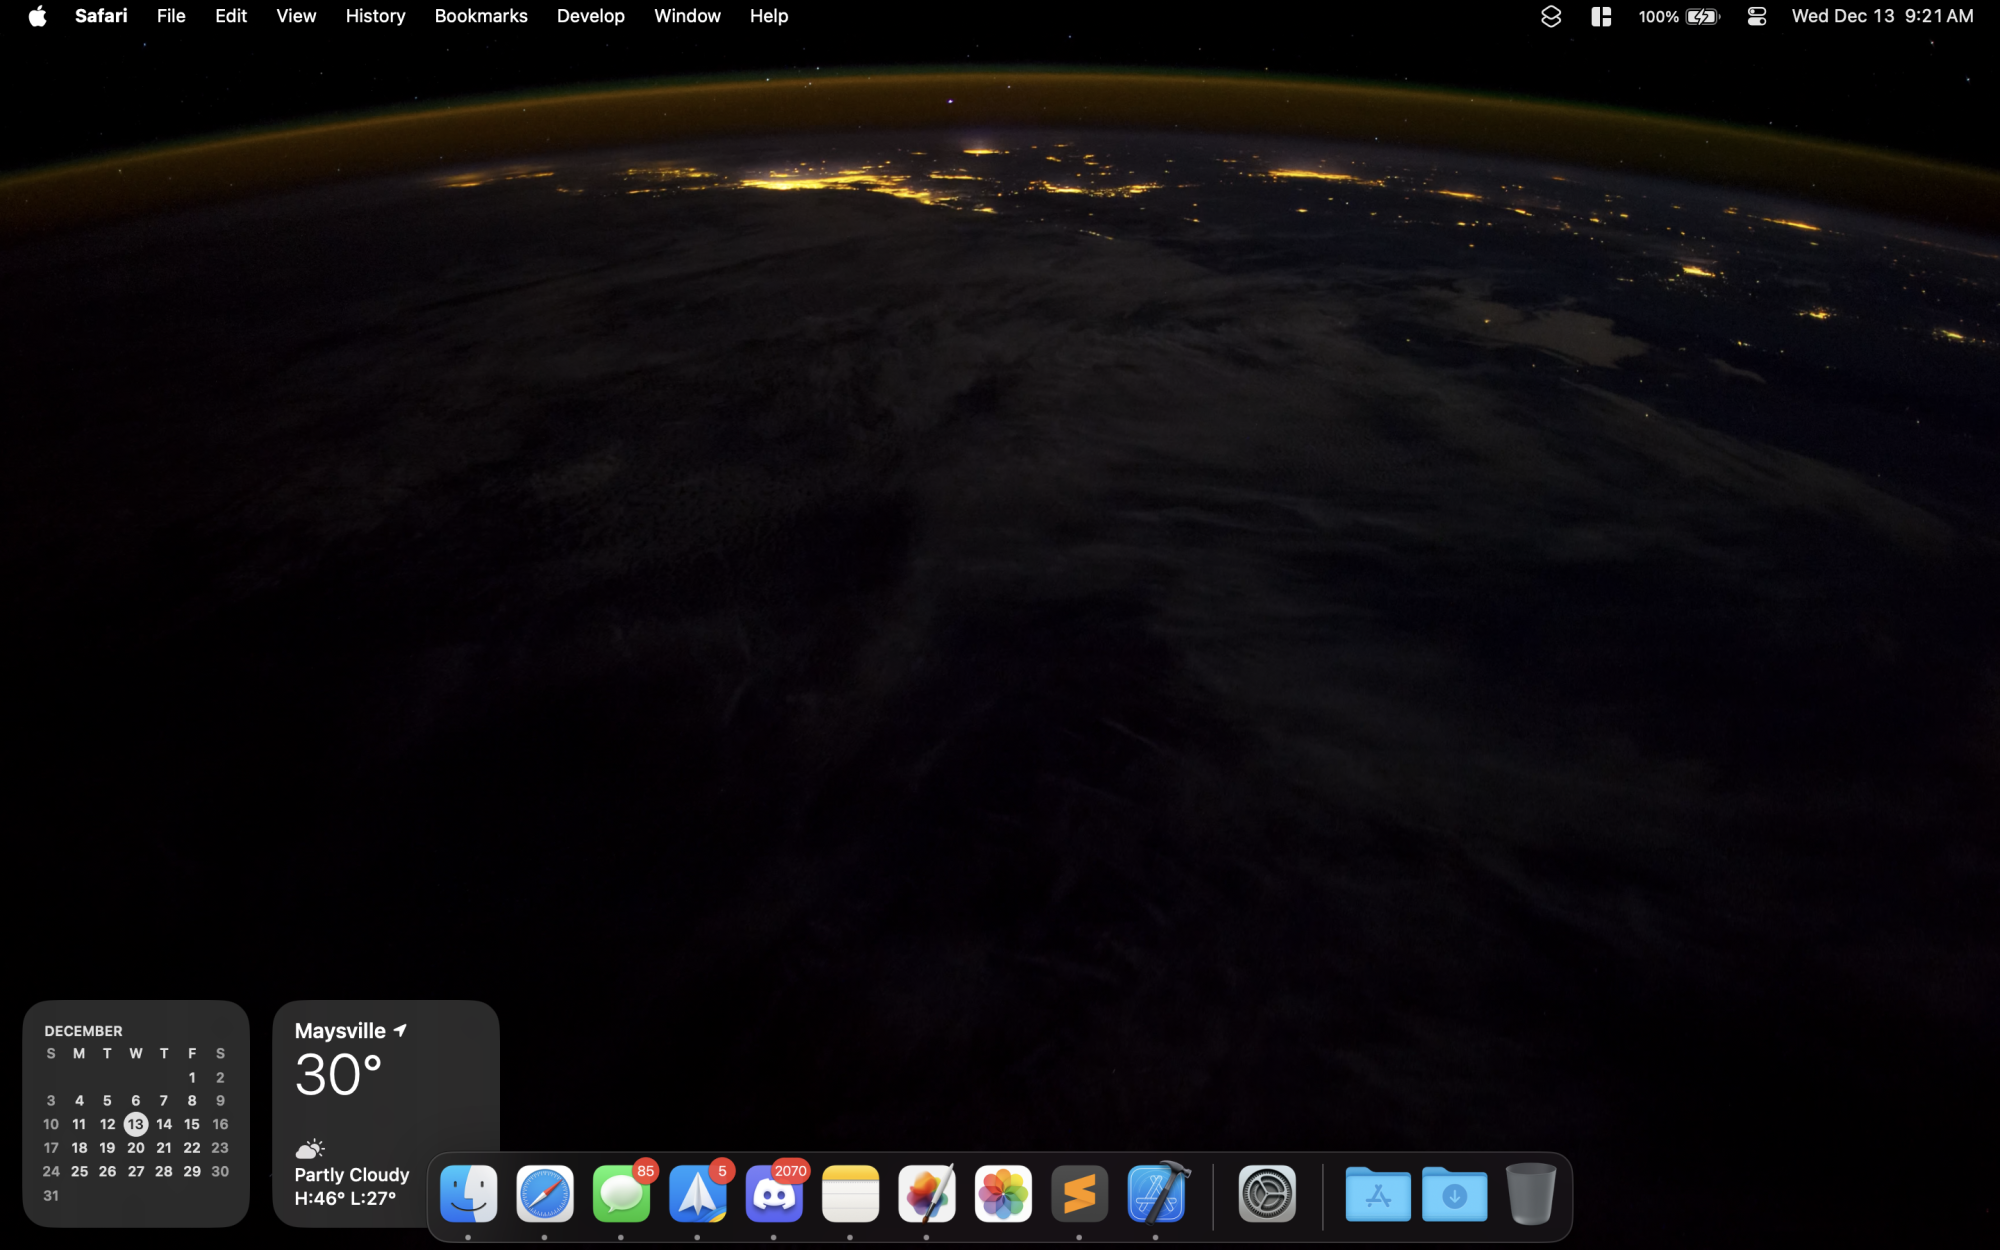Open the Photos app
The height and width of the screenshot is (1250, 2000).
point(1003,1194)
